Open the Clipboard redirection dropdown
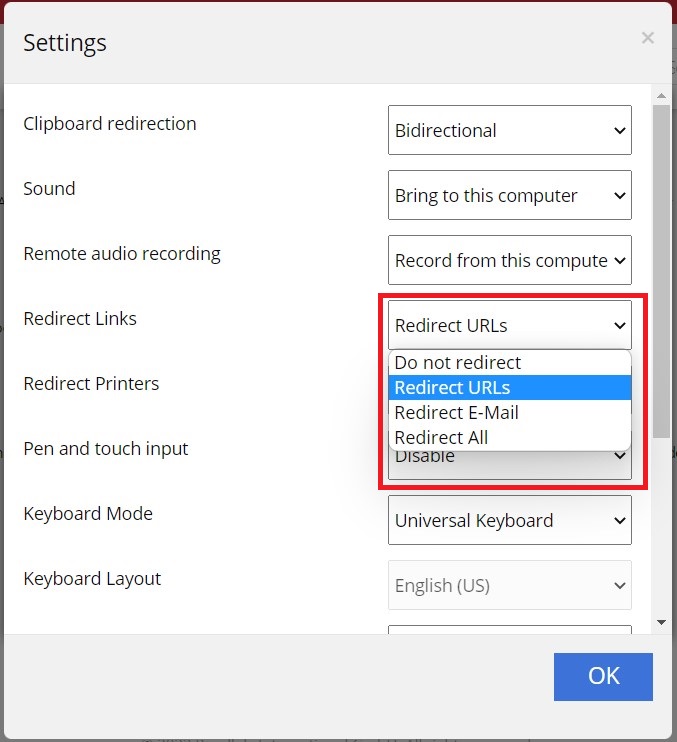The image size is (677, 742). 509,130
